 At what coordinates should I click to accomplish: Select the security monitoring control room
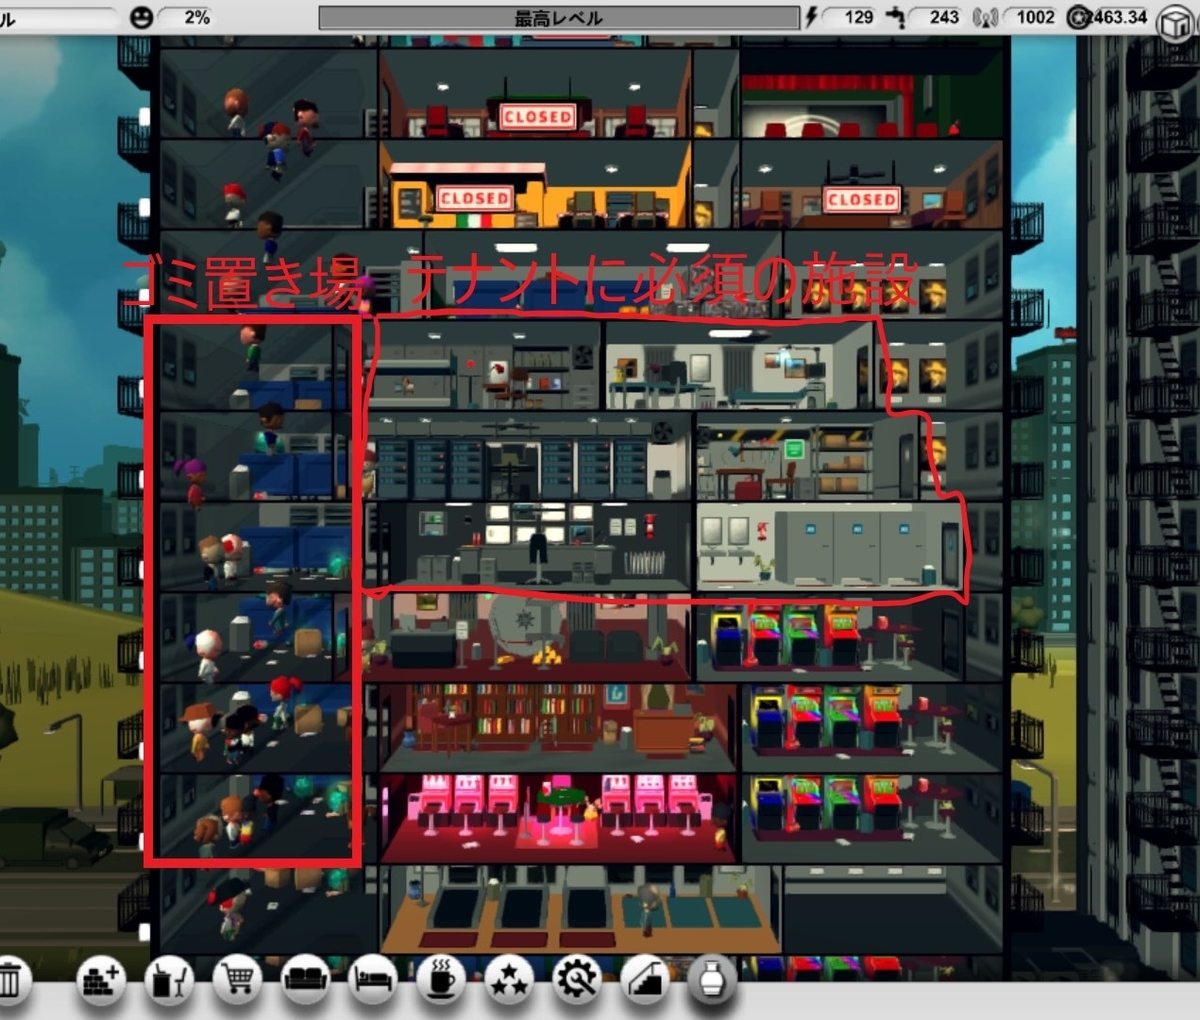point(535,545)
